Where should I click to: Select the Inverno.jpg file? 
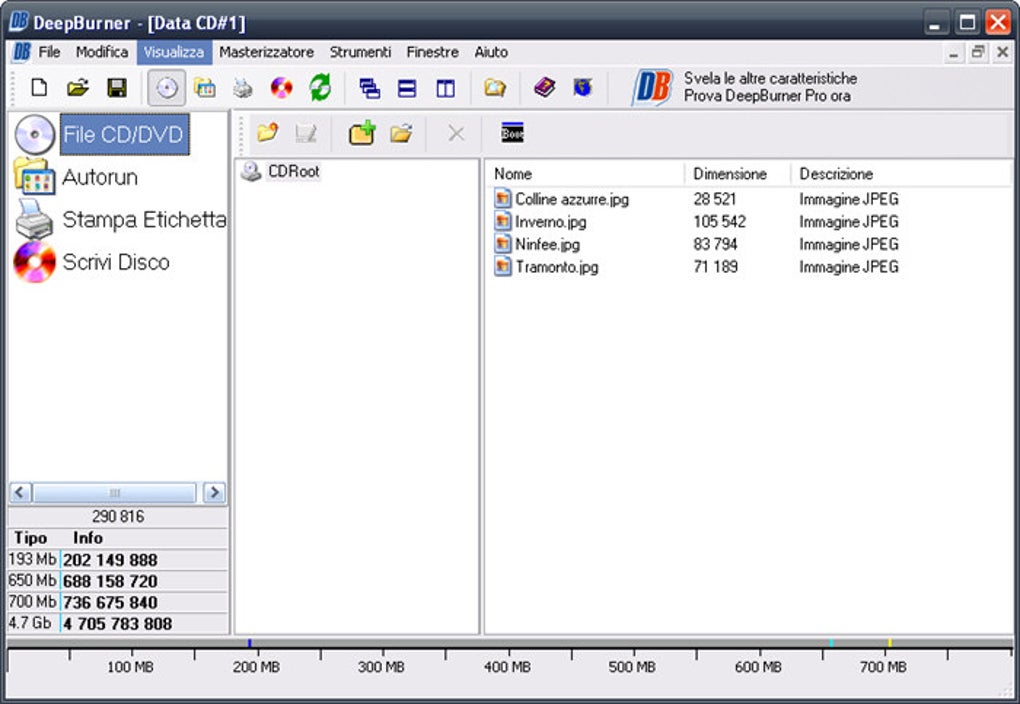tap(550, 222)
